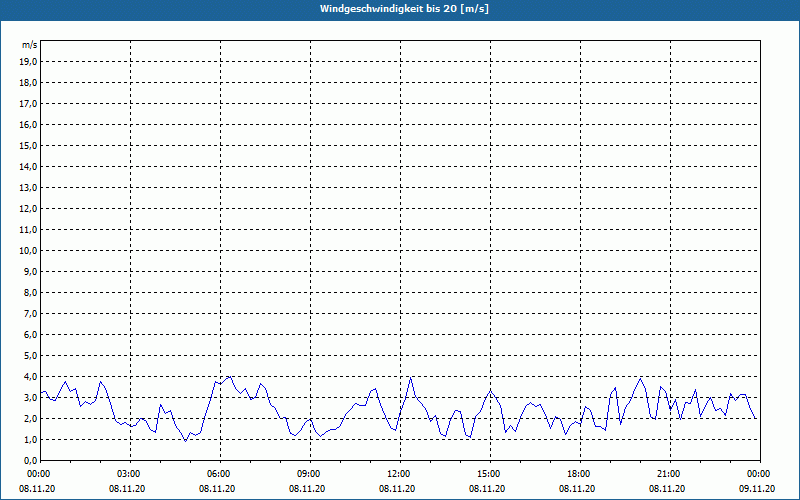Click the 09:00 time axis label

[309, 474]
